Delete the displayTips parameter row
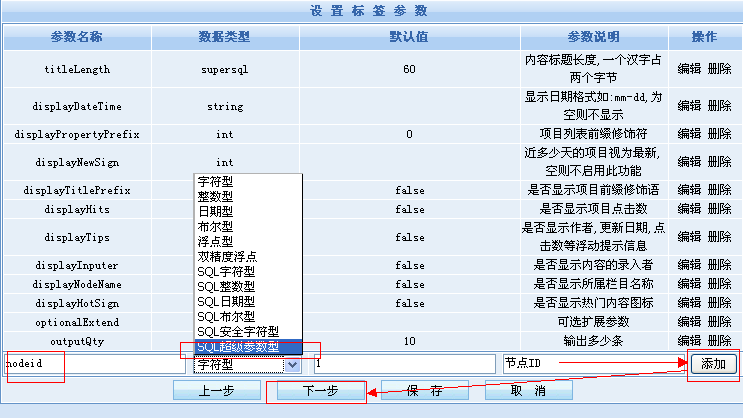This screenshot has height=418, width=743. tap(719, 238)
